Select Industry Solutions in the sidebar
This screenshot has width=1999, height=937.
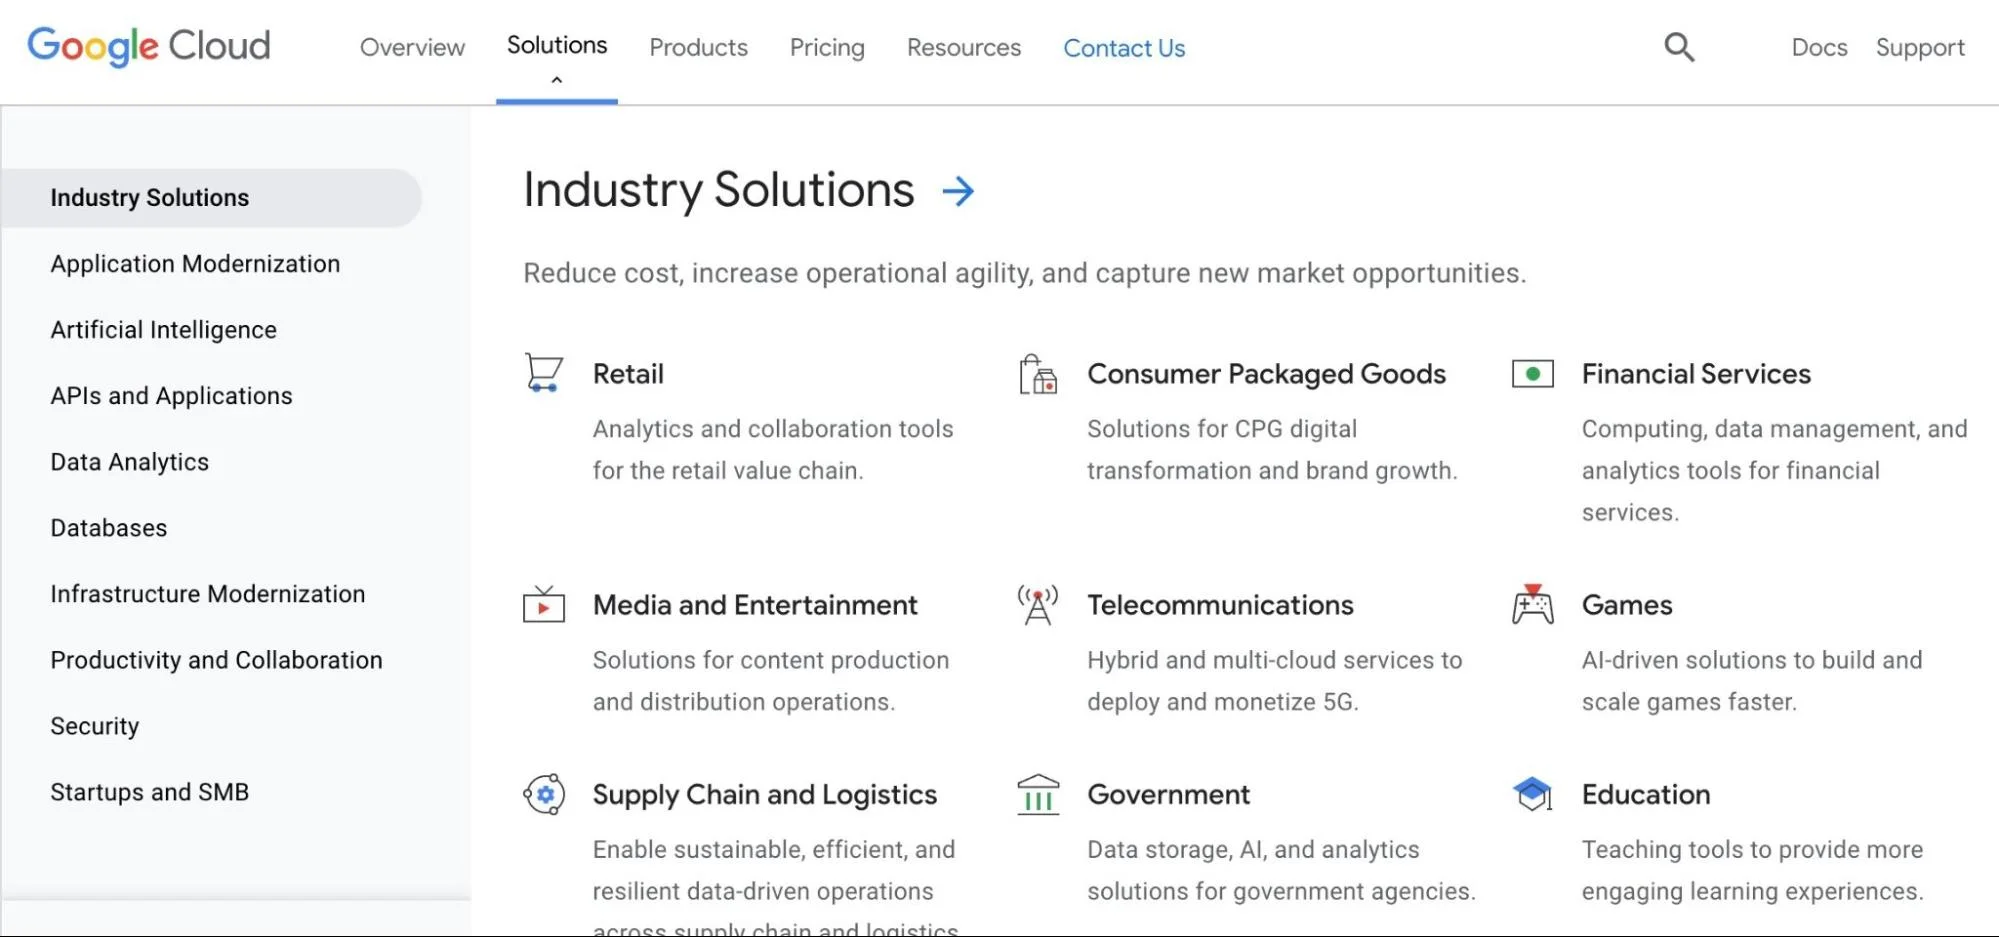[211, 198]
